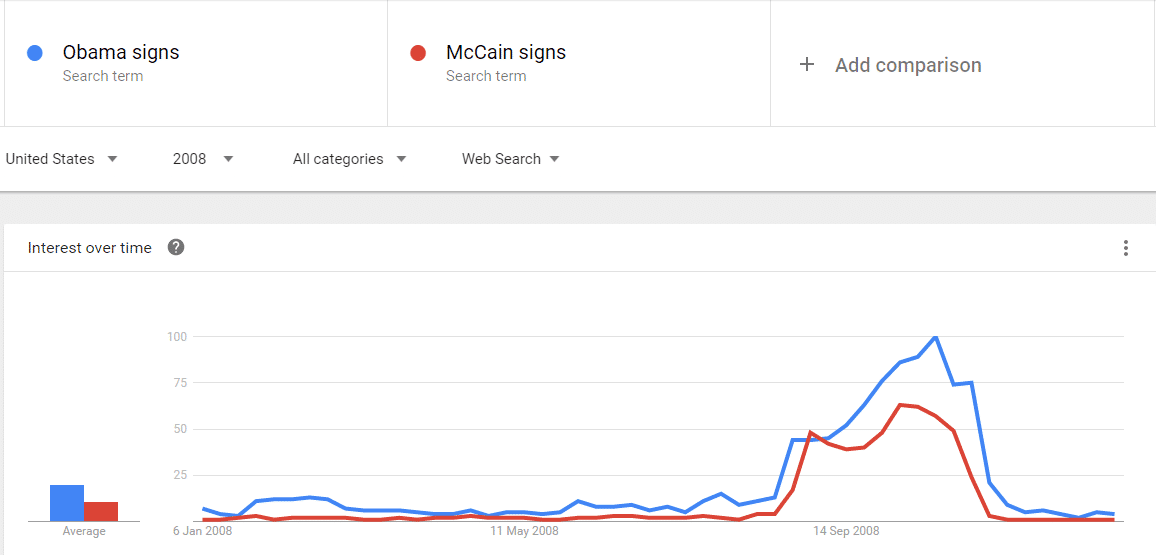Click the 14 Sep 2008 axis label
Screen dimensions: 1156x555
coord(846,531)
